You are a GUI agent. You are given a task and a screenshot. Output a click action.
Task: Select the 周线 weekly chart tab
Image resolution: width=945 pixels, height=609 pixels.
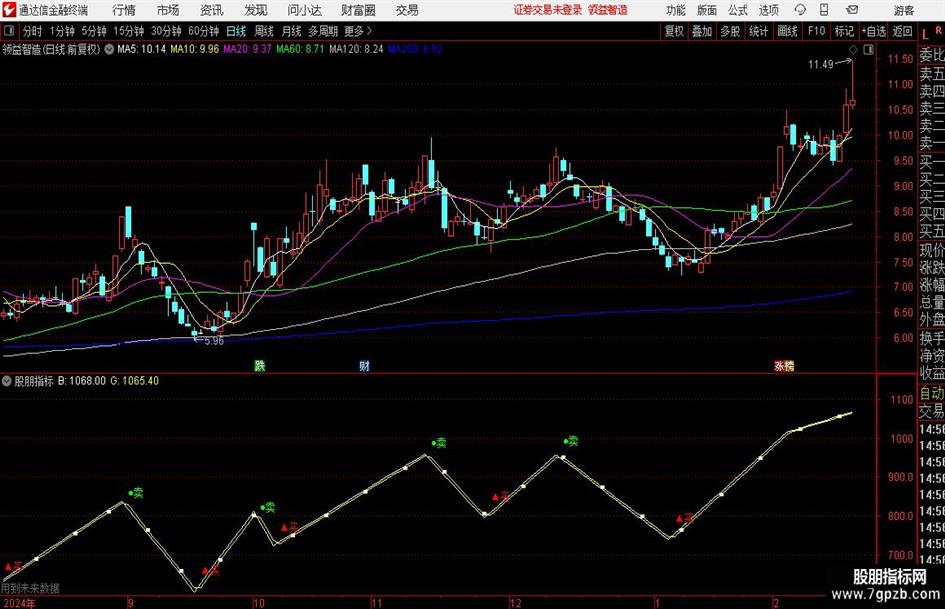(264, 31)
